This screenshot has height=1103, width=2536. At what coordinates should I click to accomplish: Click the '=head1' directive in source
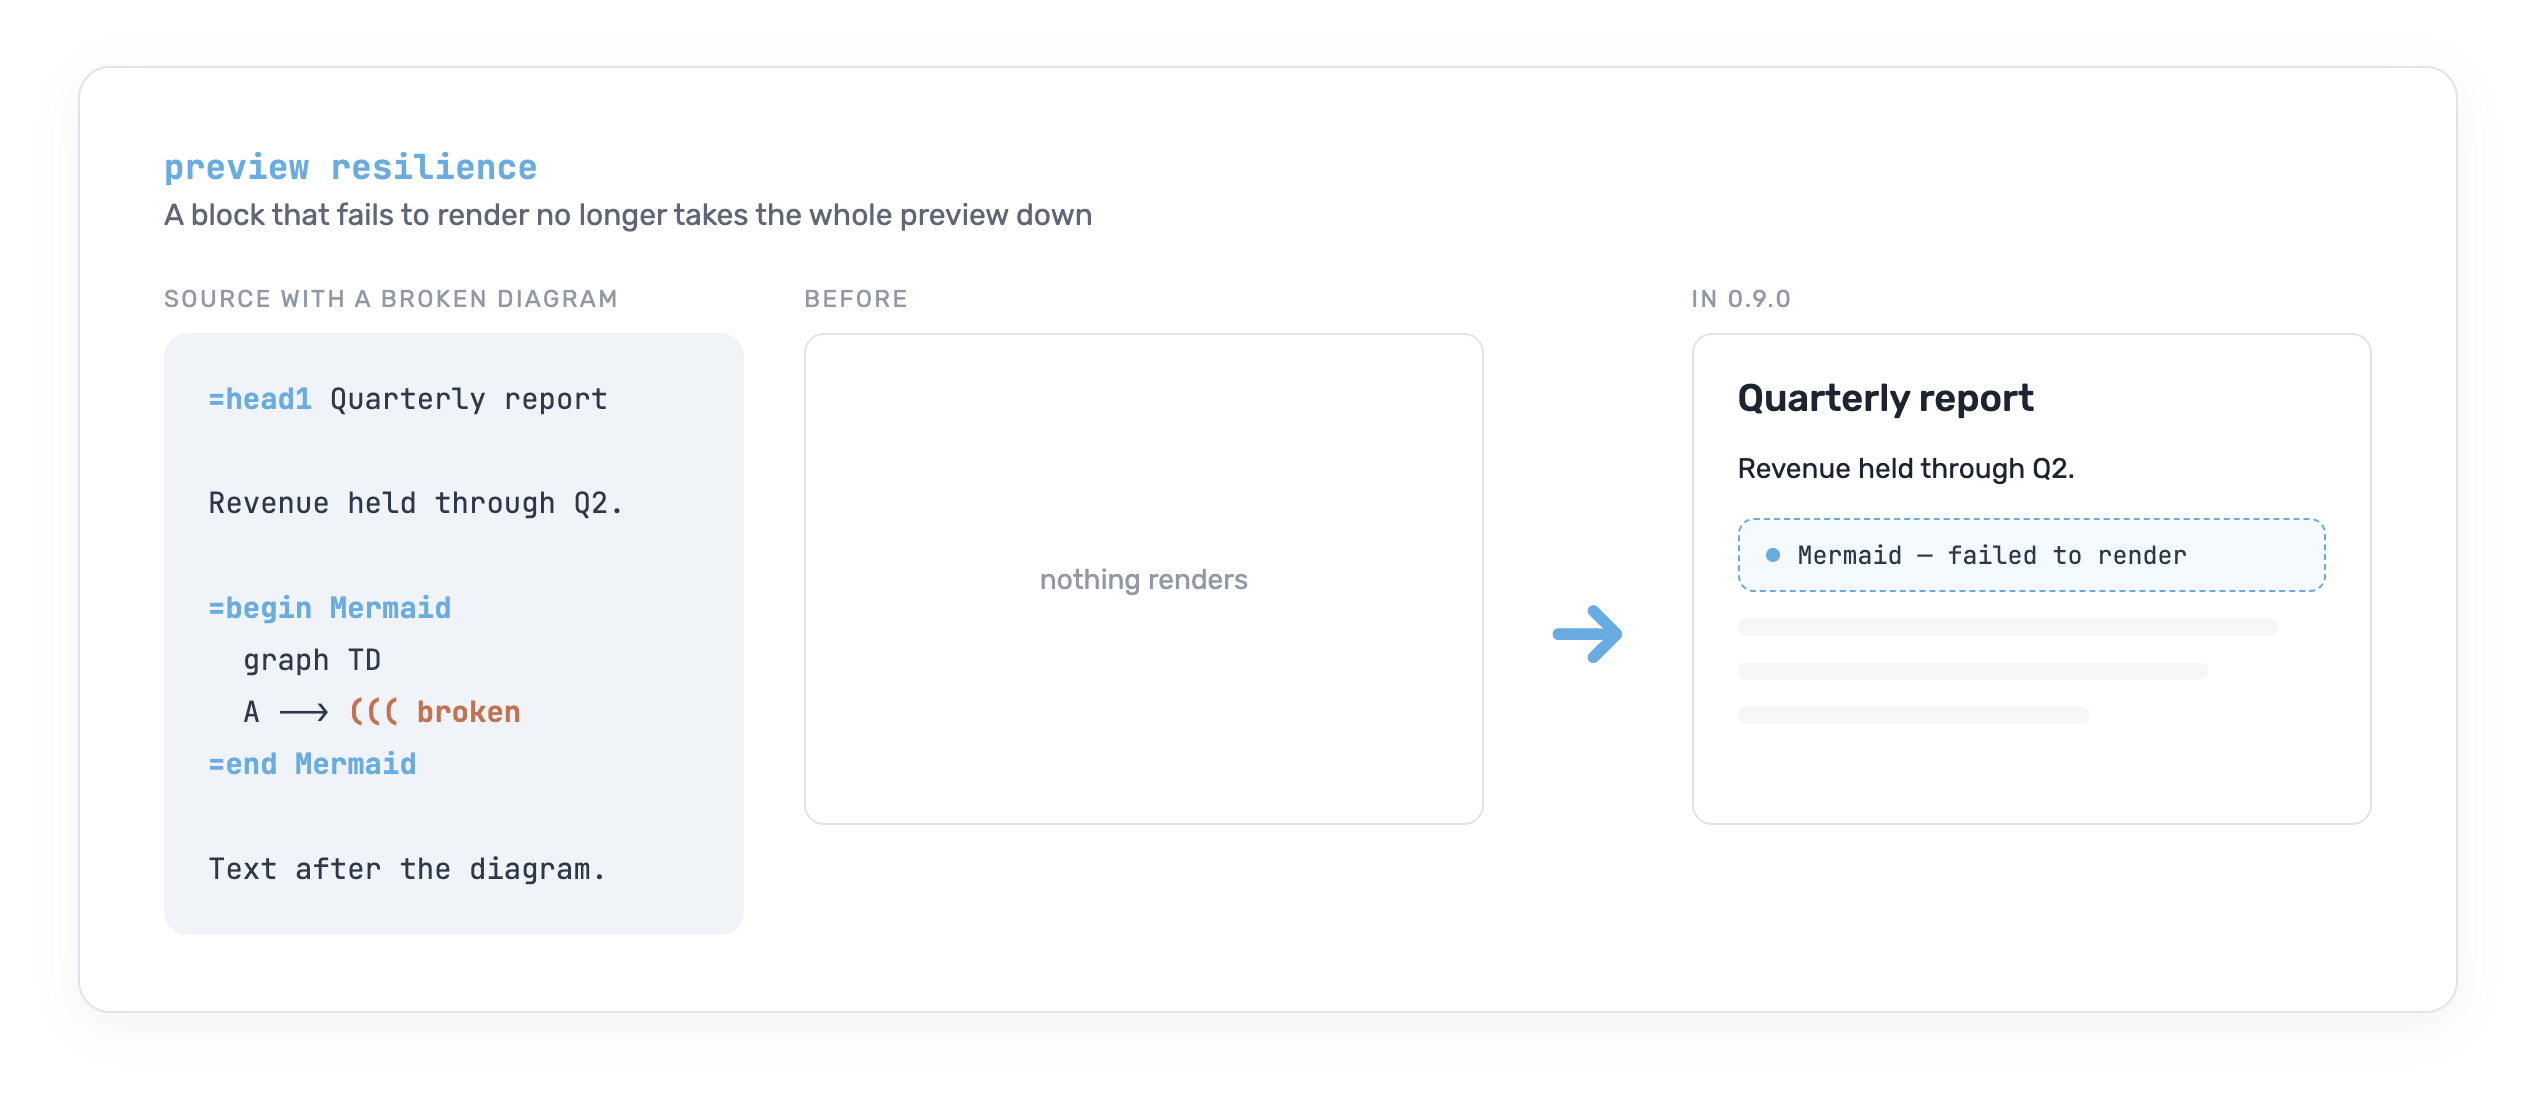click(x=260, y=399)
